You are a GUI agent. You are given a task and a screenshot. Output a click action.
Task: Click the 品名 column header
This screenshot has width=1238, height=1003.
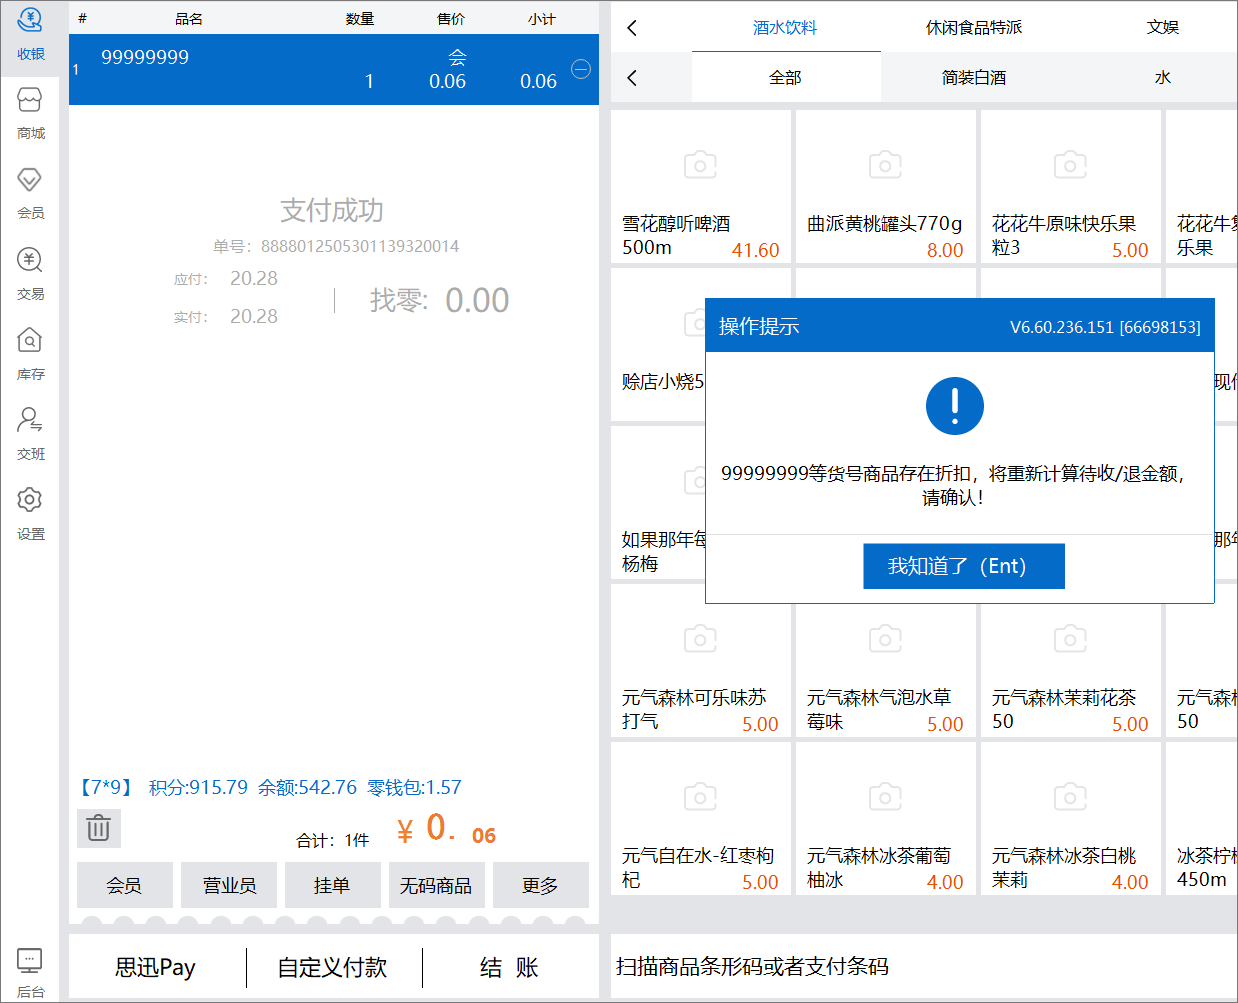pos(188,19)
